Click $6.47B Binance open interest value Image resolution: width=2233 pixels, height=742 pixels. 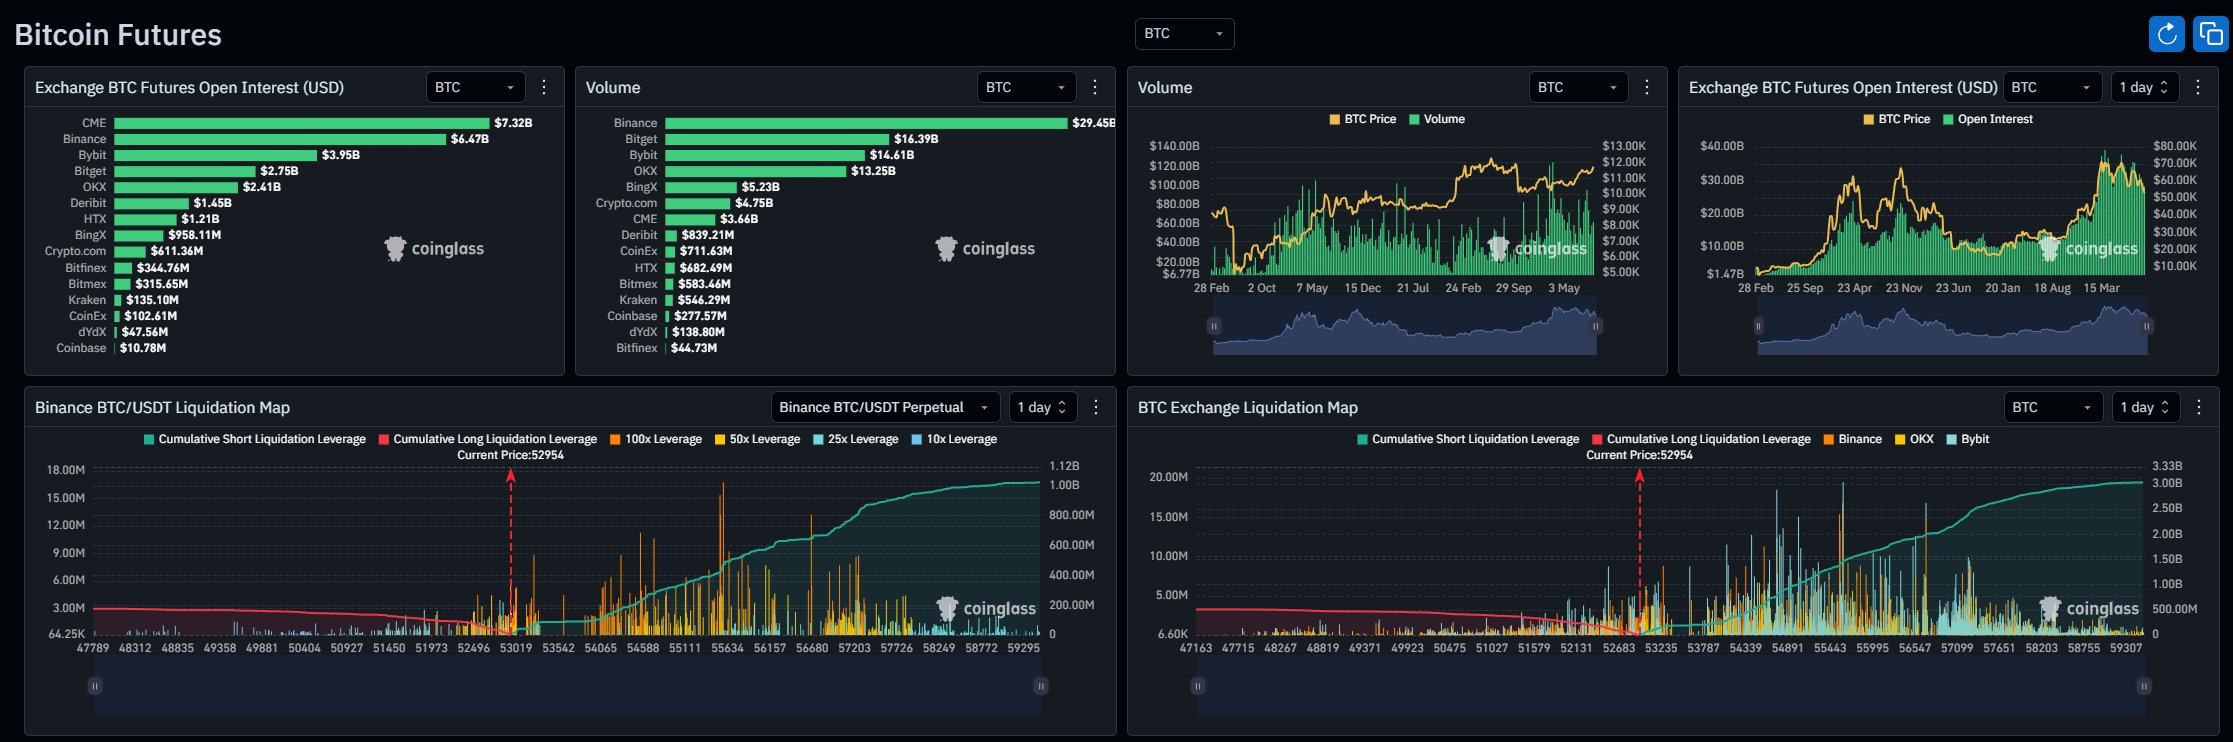470,139
